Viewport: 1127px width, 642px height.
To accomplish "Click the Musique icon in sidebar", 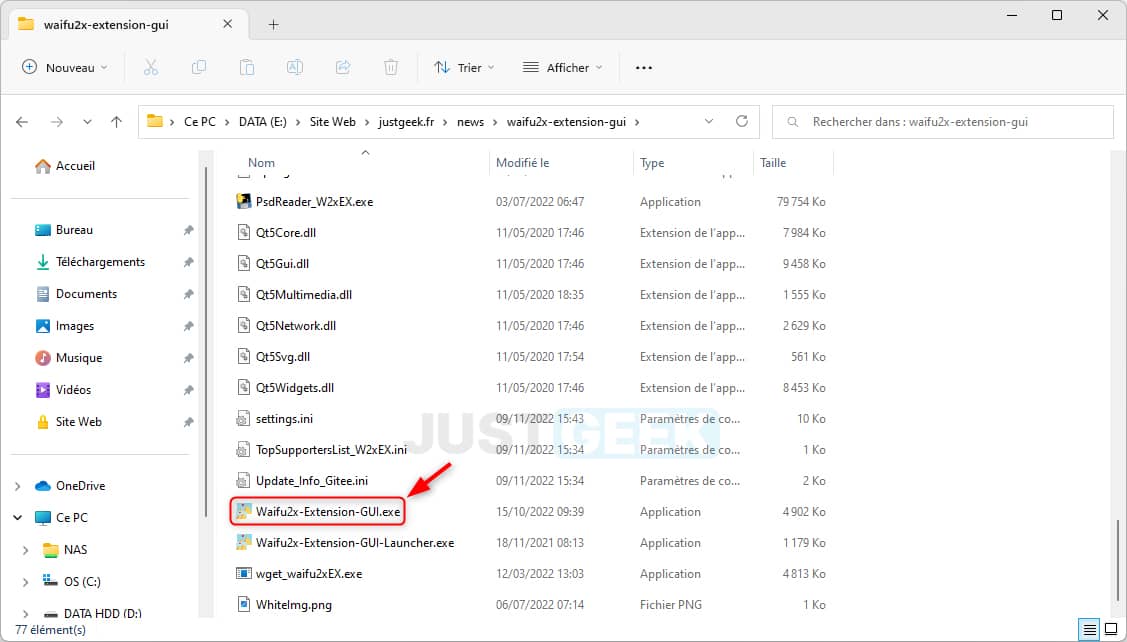I will (x=43, y=358).
